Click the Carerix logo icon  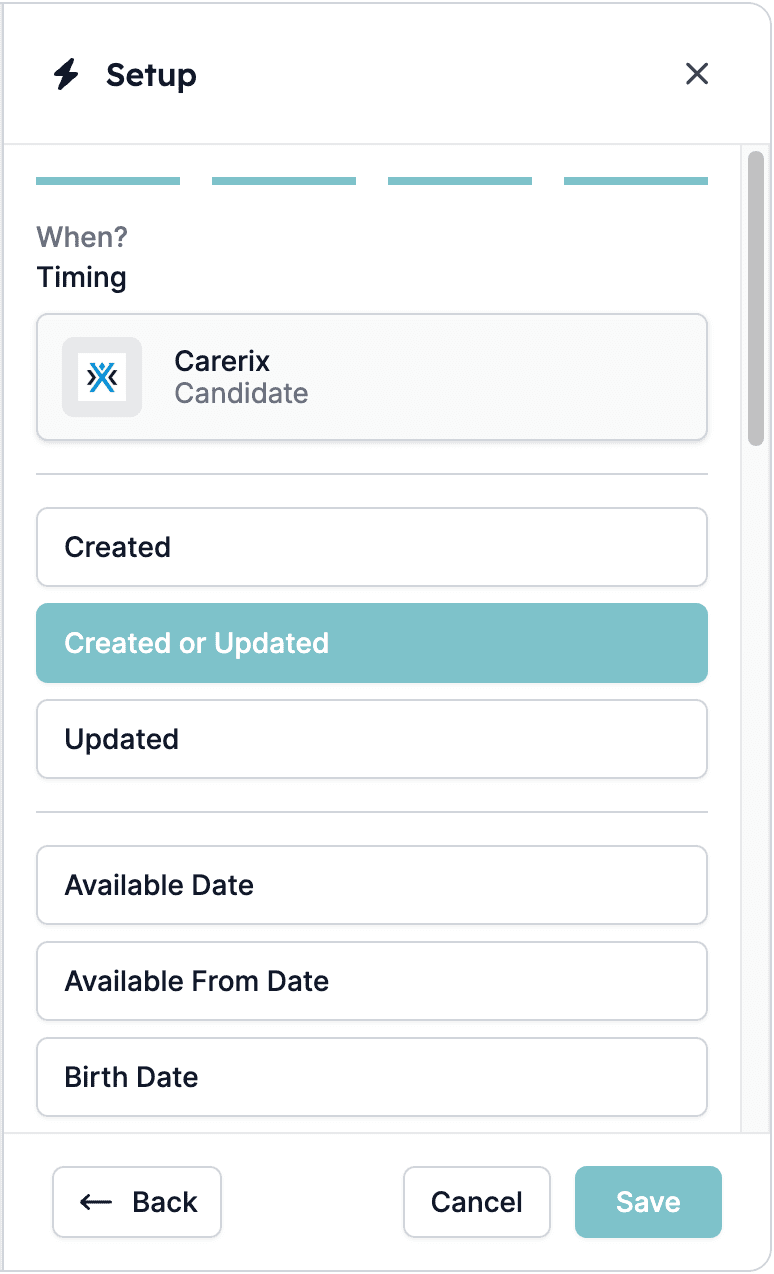[102, 377]
